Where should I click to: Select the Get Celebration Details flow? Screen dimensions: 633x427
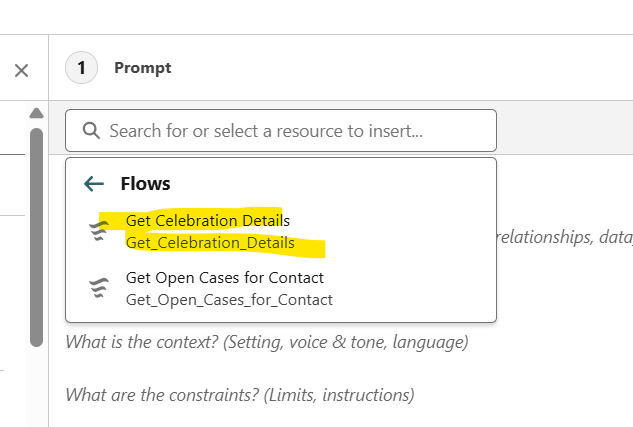pos(208,220)
